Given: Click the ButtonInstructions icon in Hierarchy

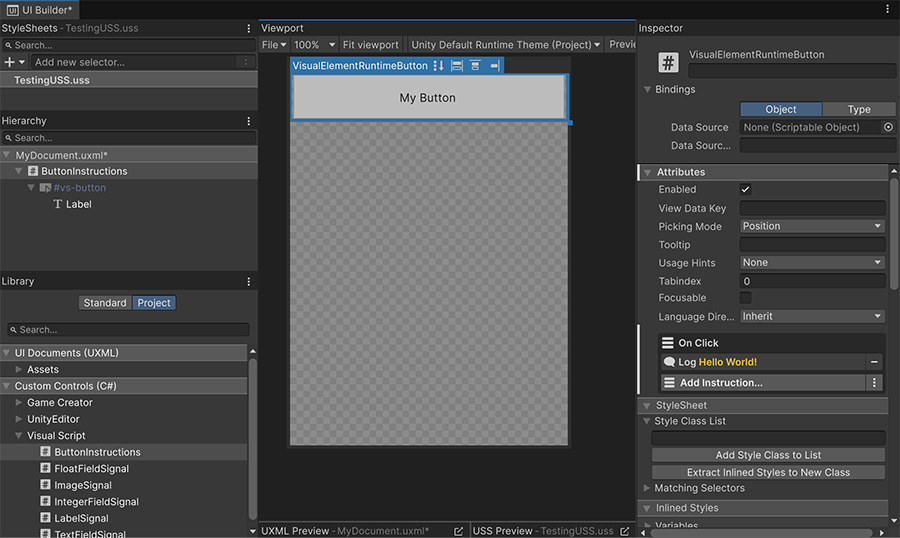Looking at the screenshot, I should click(33, 171).
